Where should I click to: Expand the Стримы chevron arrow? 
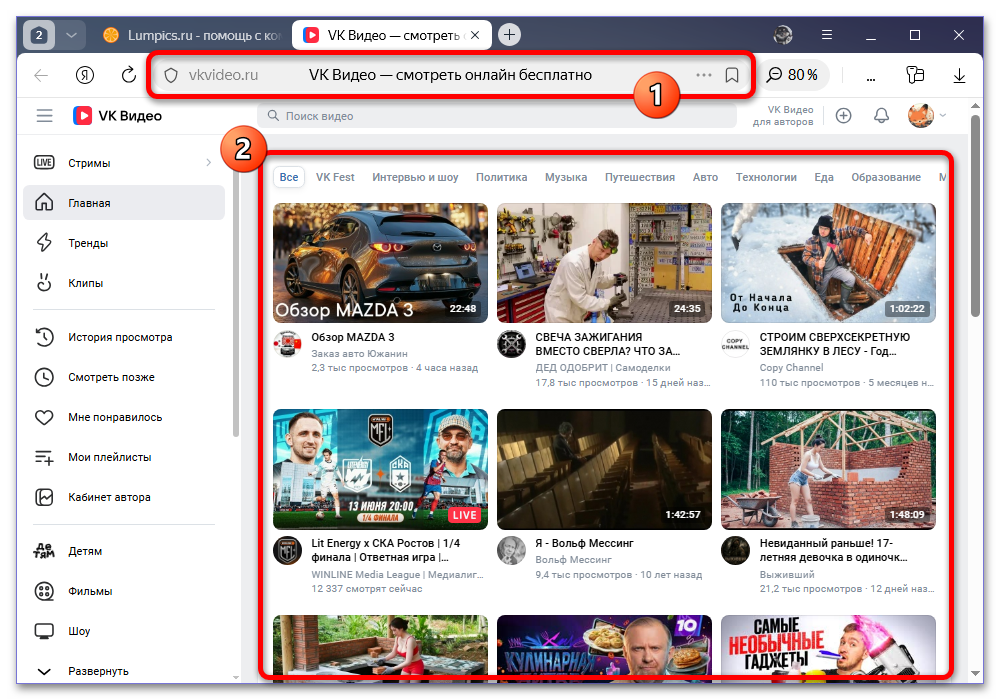click(x=209, y=163)
